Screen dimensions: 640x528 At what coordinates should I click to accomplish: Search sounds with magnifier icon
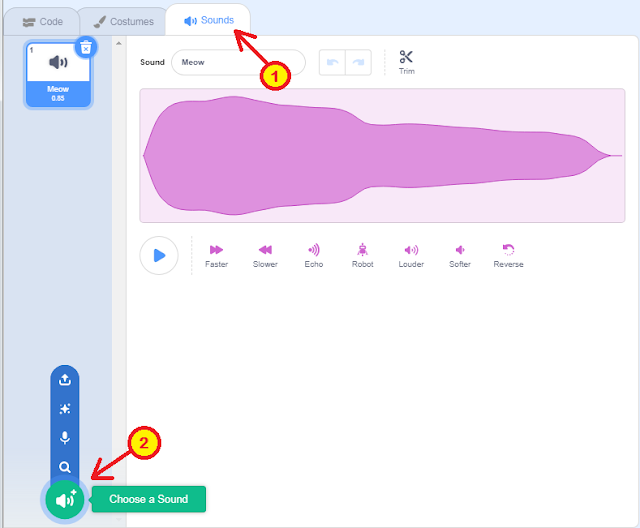[64, 467]
